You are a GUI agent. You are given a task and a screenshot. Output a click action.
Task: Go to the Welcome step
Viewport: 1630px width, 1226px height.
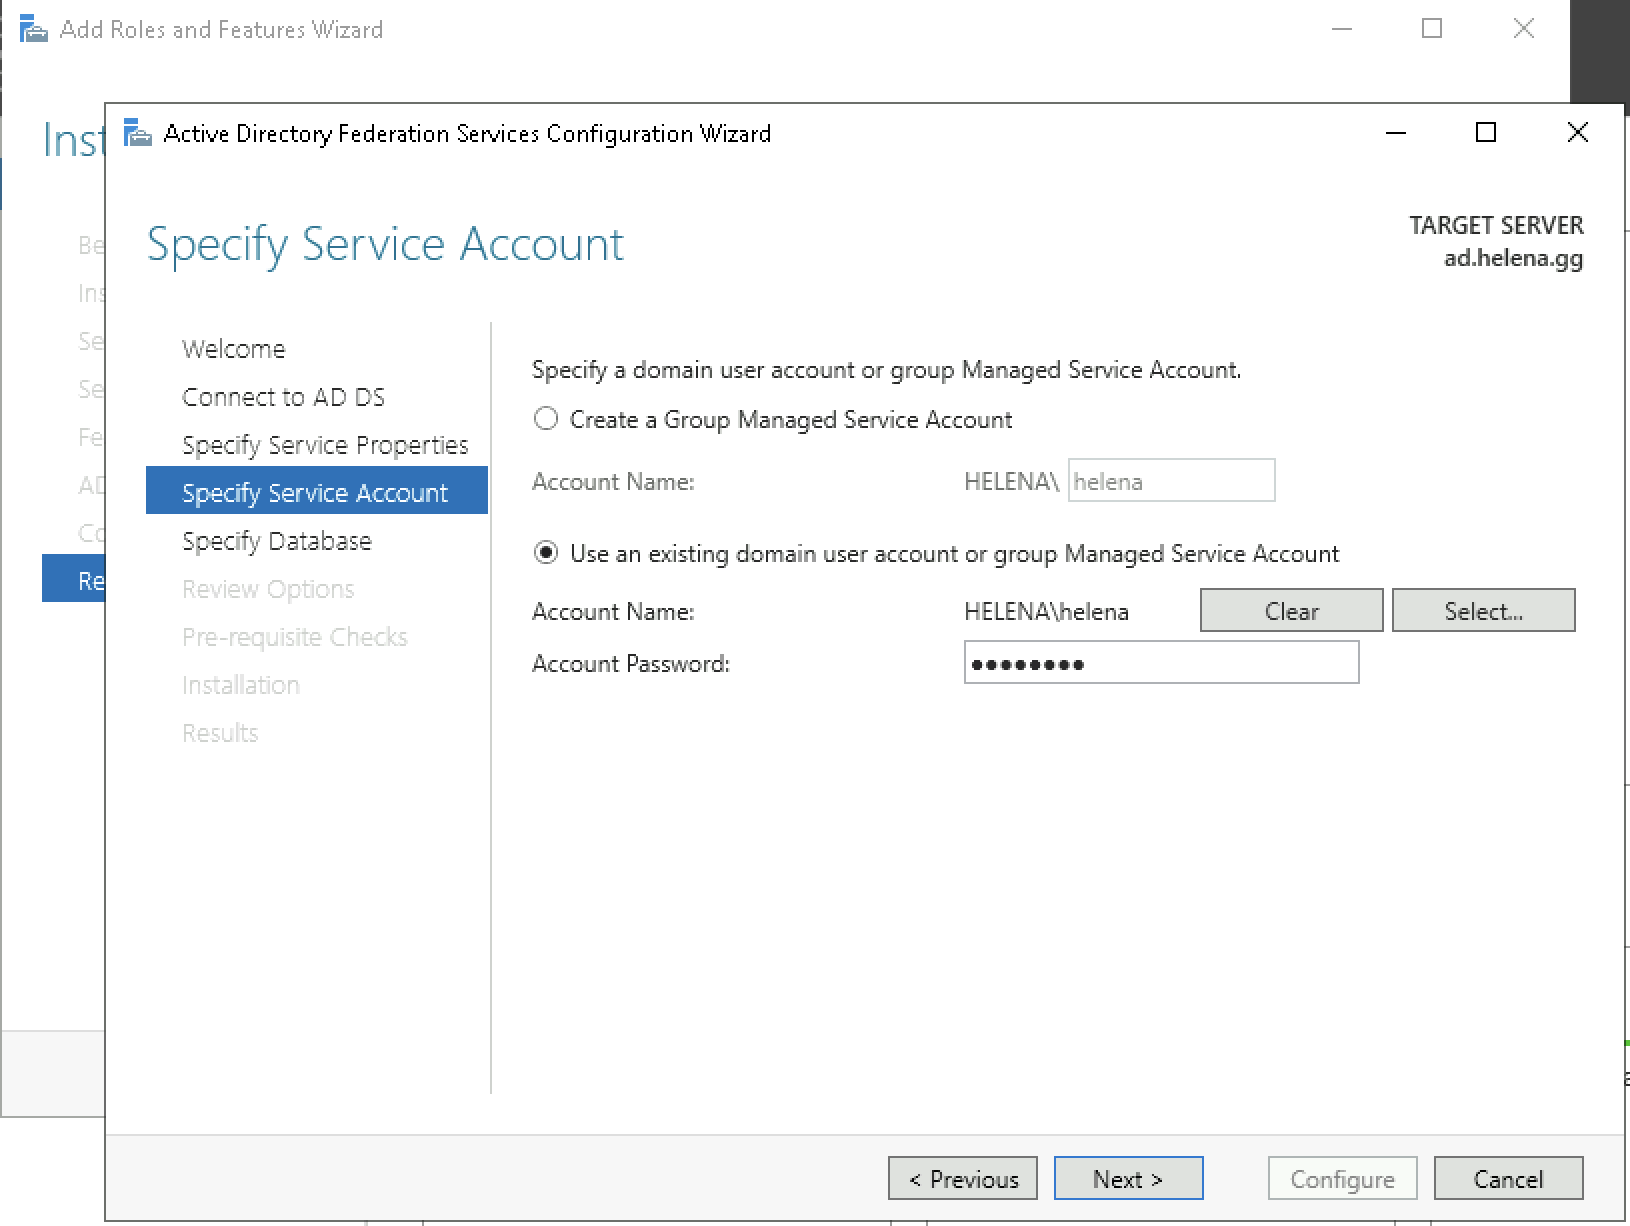tap(233, 349)
